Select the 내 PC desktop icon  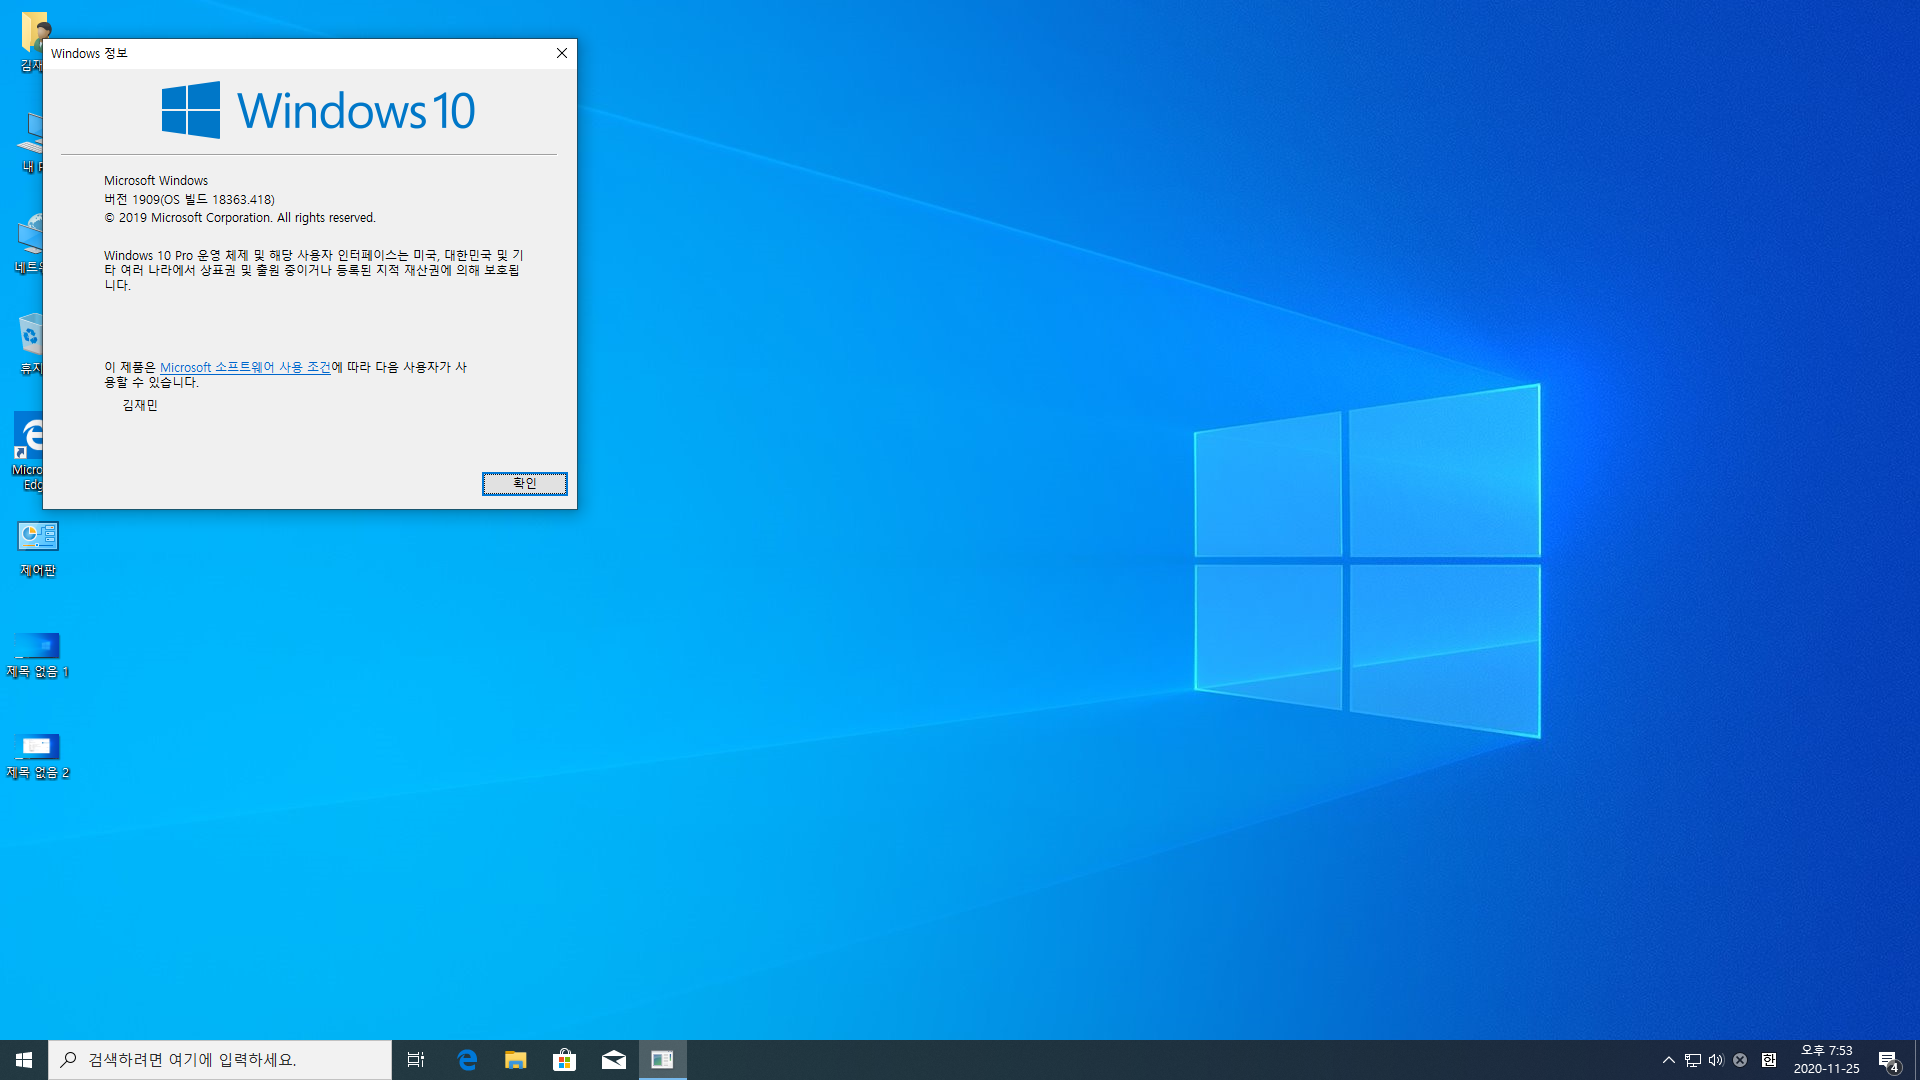click(30, 142)
